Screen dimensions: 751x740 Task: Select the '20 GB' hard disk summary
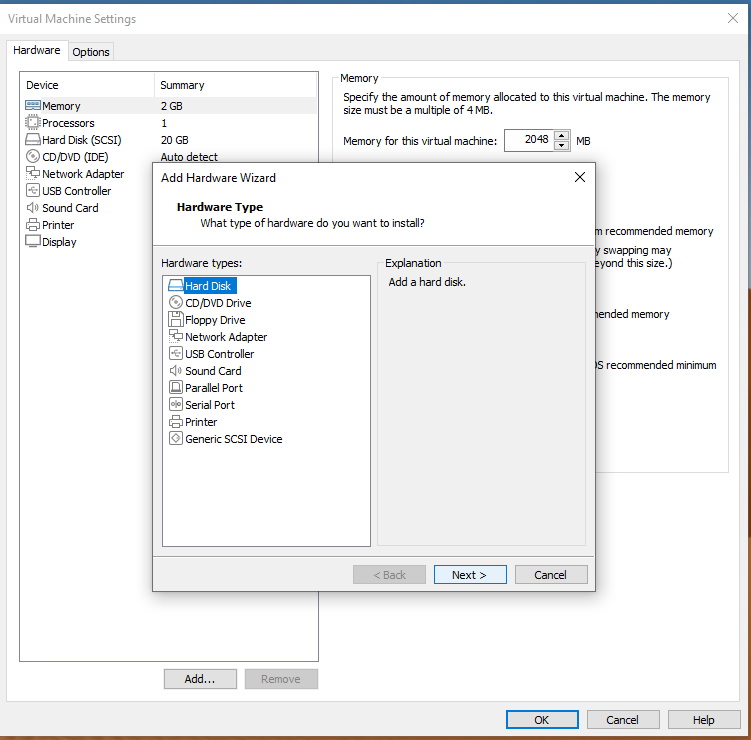[174, 140]
